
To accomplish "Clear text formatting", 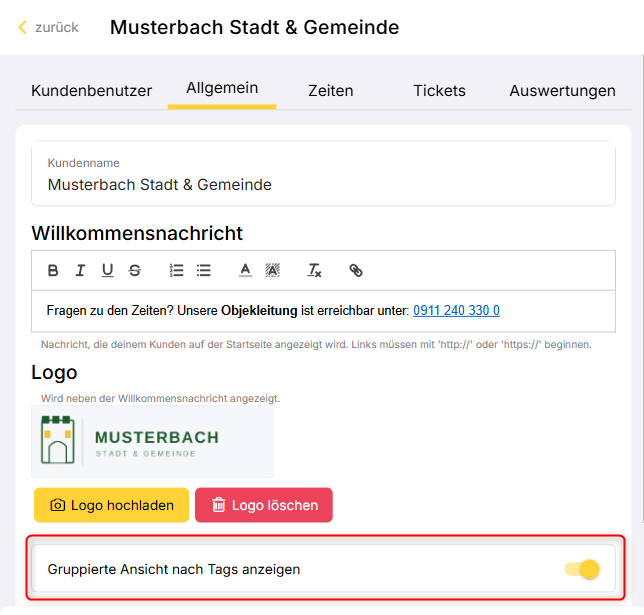I will click(314, 271).
